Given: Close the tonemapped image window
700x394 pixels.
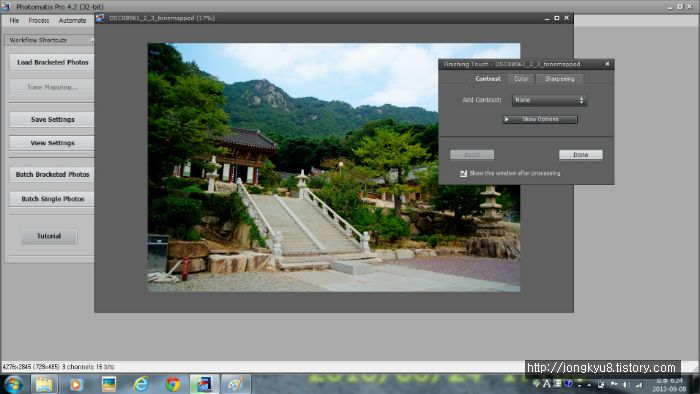Looking at the screenshot, I should click(567, 18).
